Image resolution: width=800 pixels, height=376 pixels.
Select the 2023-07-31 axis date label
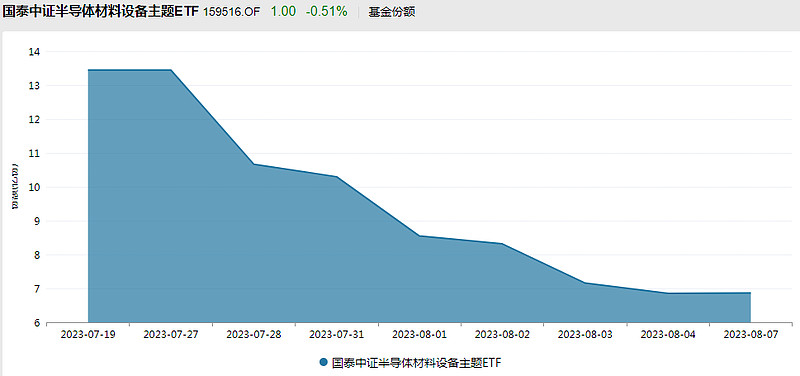[x=337, y=334]
